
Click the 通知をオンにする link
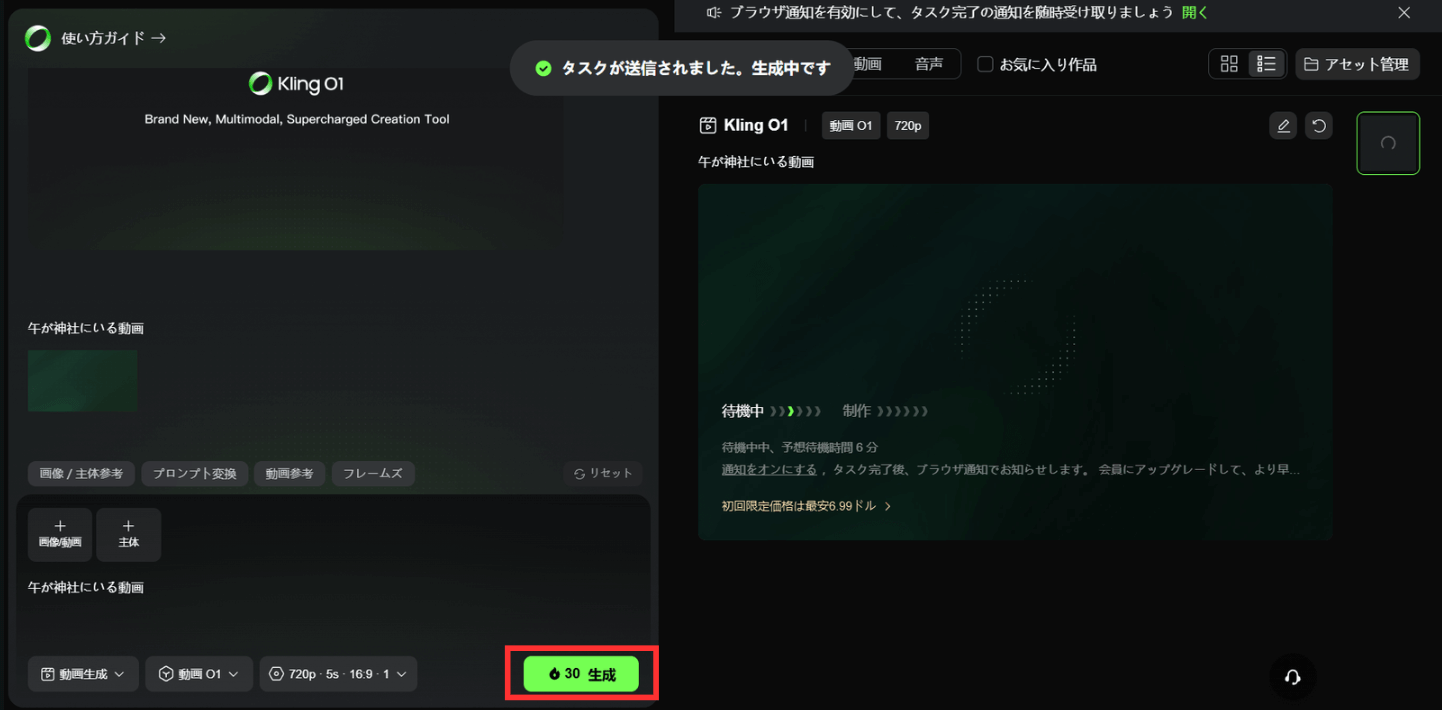coord(768,469)
